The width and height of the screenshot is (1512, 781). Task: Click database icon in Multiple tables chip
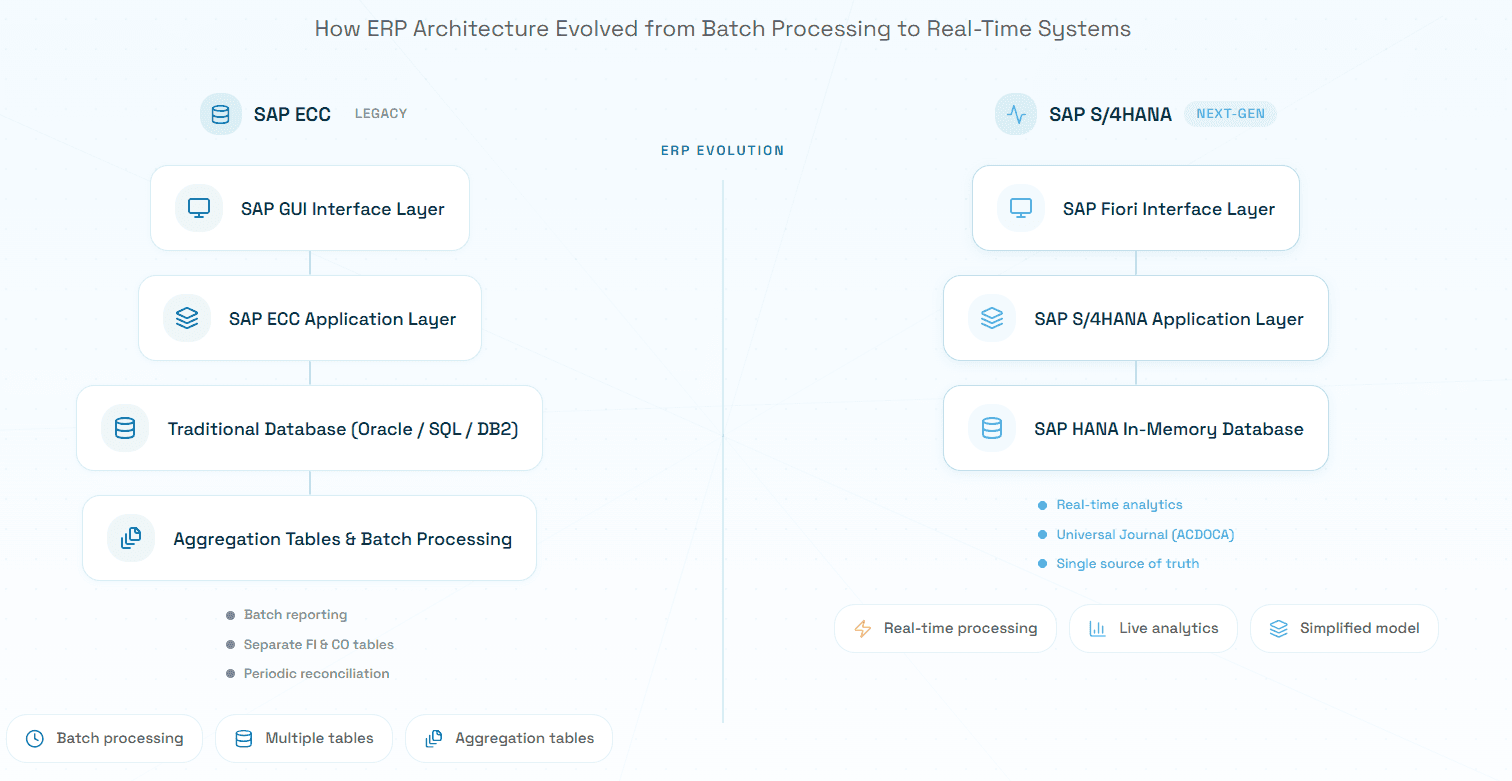[x=243, y=739]
